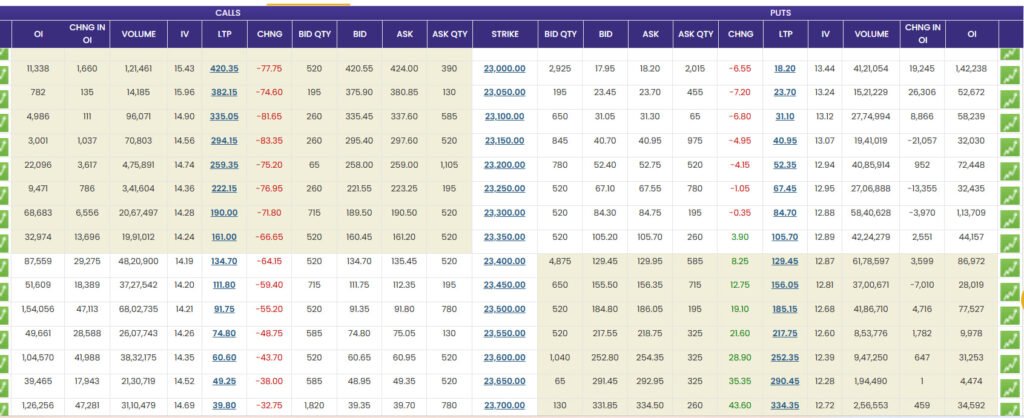
Task: Open the 23,000.00 strike price link
Action: coord(504,69)
